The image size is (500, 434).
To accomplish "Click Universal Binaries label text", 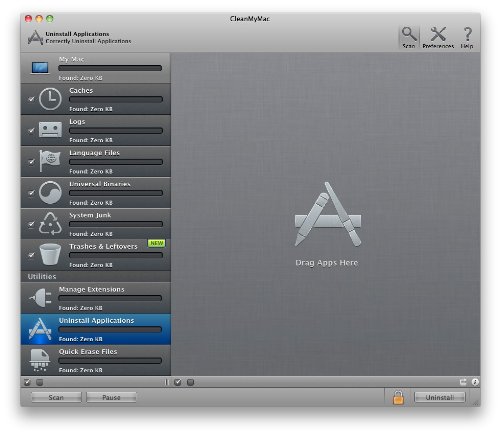I will tap(100, 184).
